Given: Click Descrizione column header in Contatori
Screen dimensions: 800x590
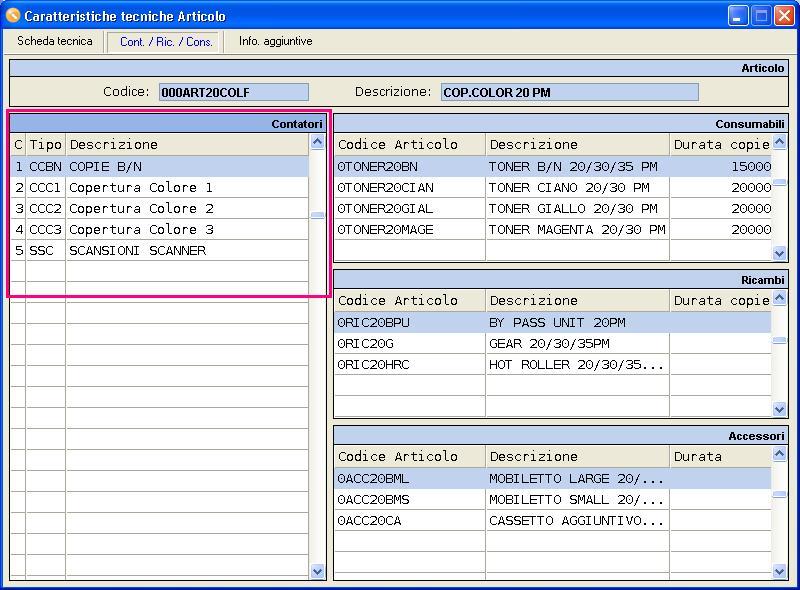Looking at the screenshot, I should [187, 144].
